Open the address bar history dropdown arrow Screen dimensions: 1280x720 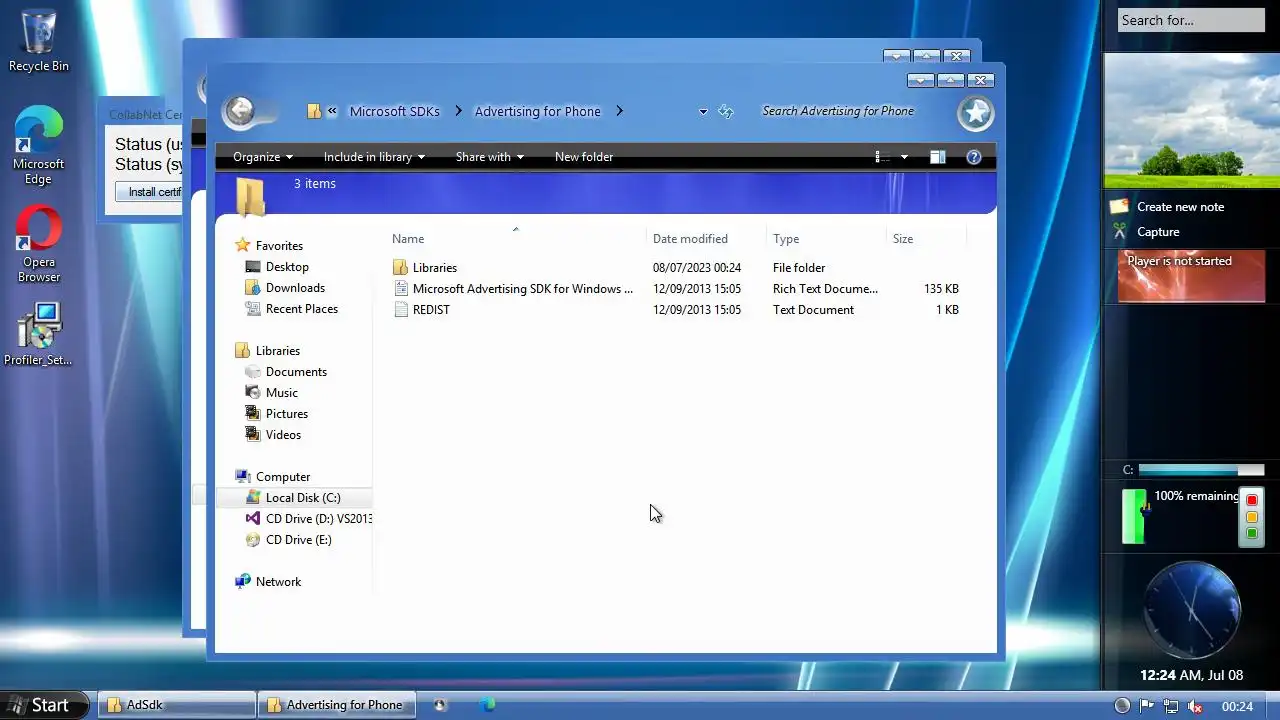tap(703, 112)
